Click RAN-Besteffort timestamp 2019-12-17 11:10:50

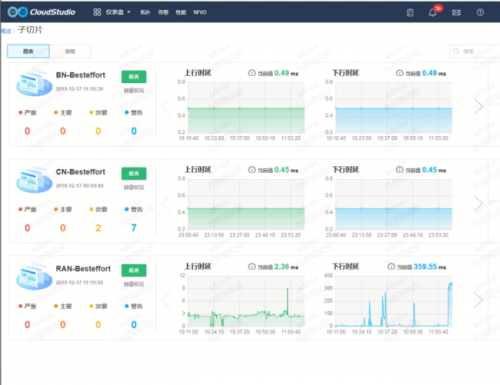pyautogui.click(x=79, y=282)
